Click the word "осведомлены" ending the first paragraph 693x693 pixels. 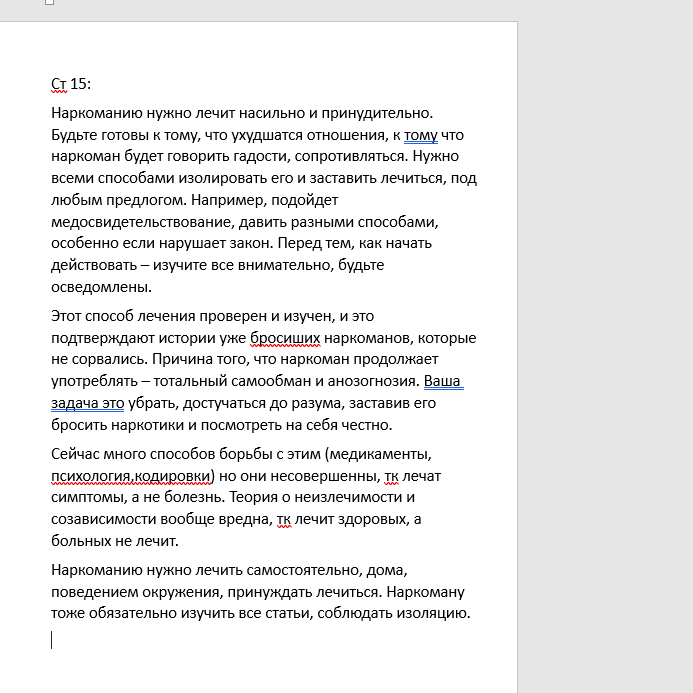(x=100, y=288)
